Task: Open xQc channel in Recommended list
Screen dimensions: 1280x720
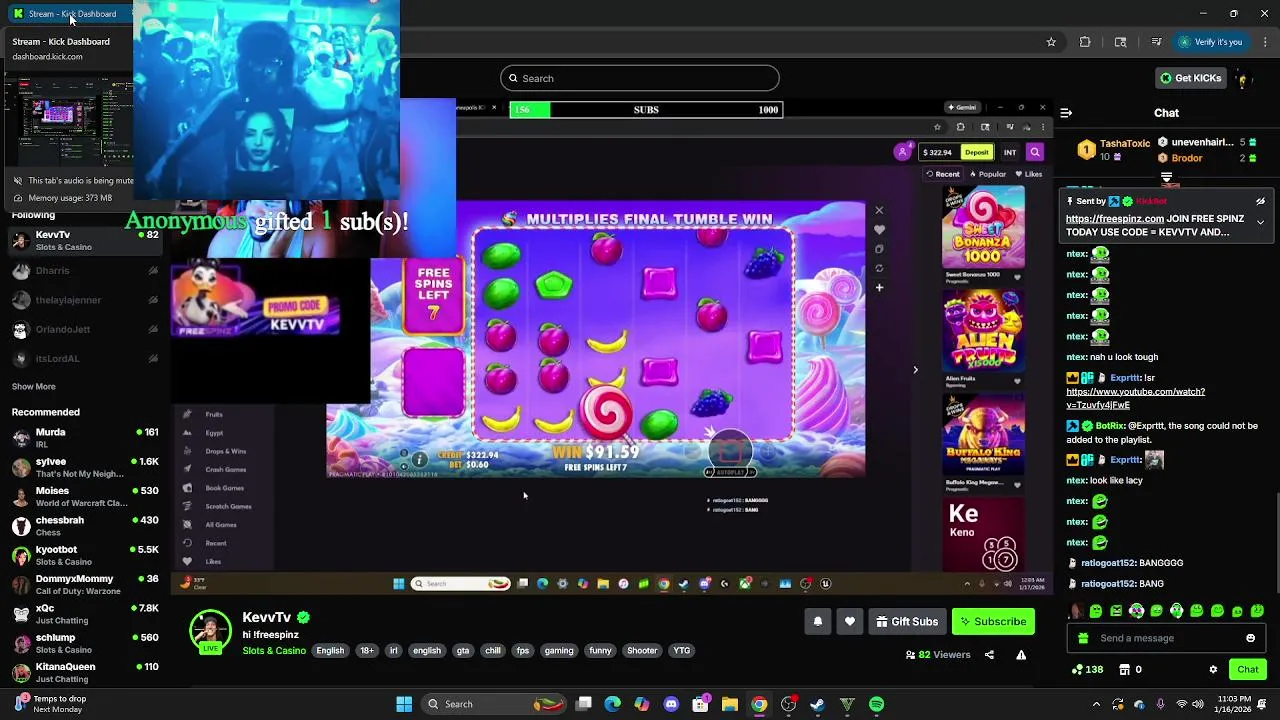Action: point(85,614)
